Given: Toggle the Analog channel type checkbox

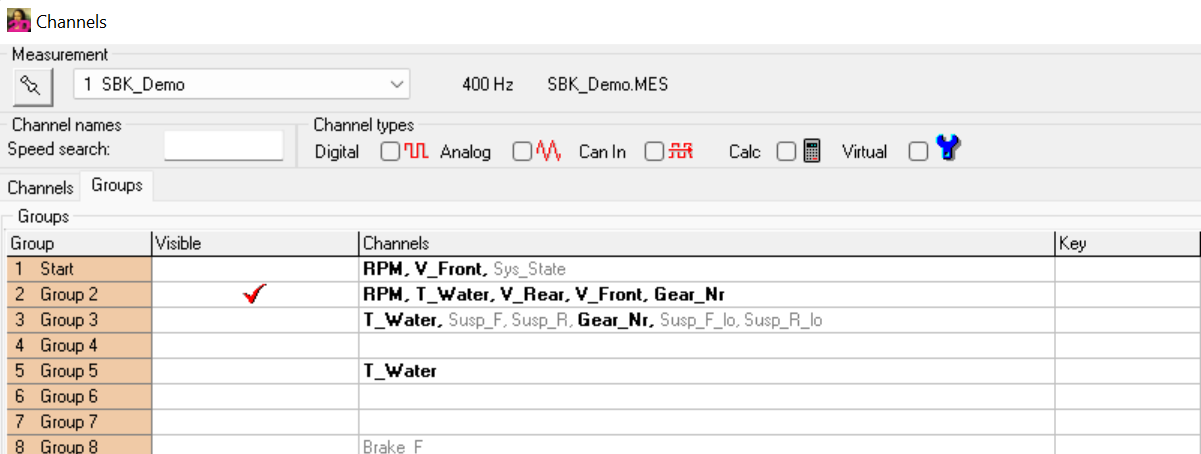Looking at the screenshot, I should pyautogui.click(x=522, y=152).
